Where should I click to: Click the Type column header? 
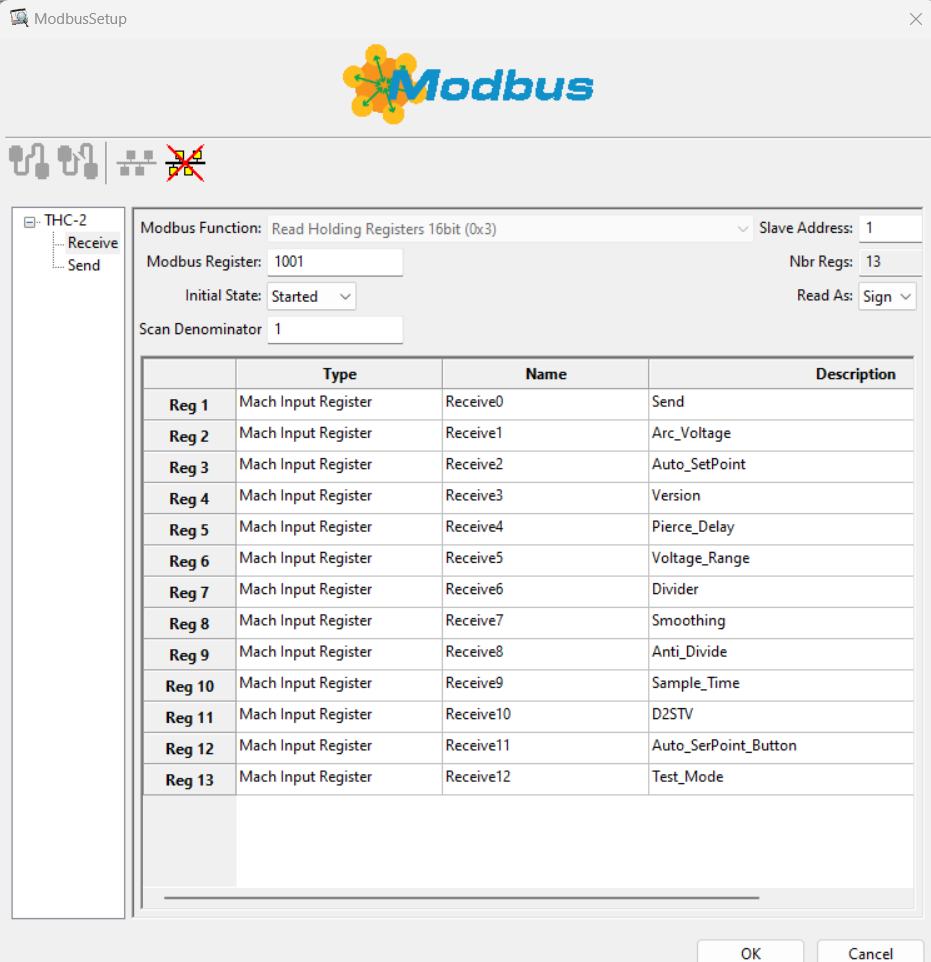tap(339, 374)
